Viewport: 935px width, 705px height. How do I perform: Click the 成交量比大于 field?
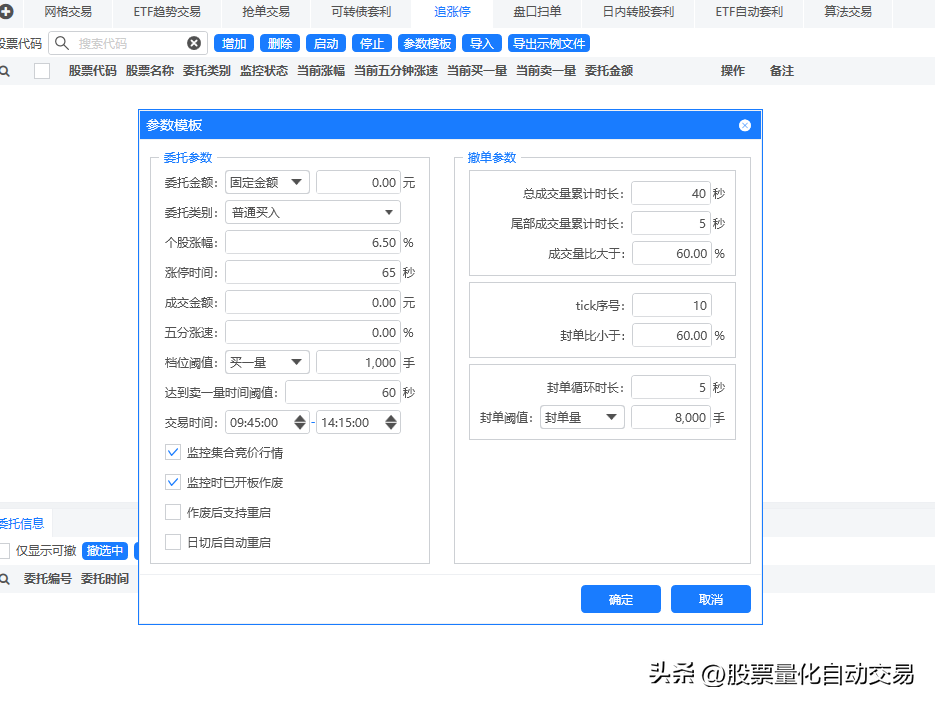pos(672,253)
